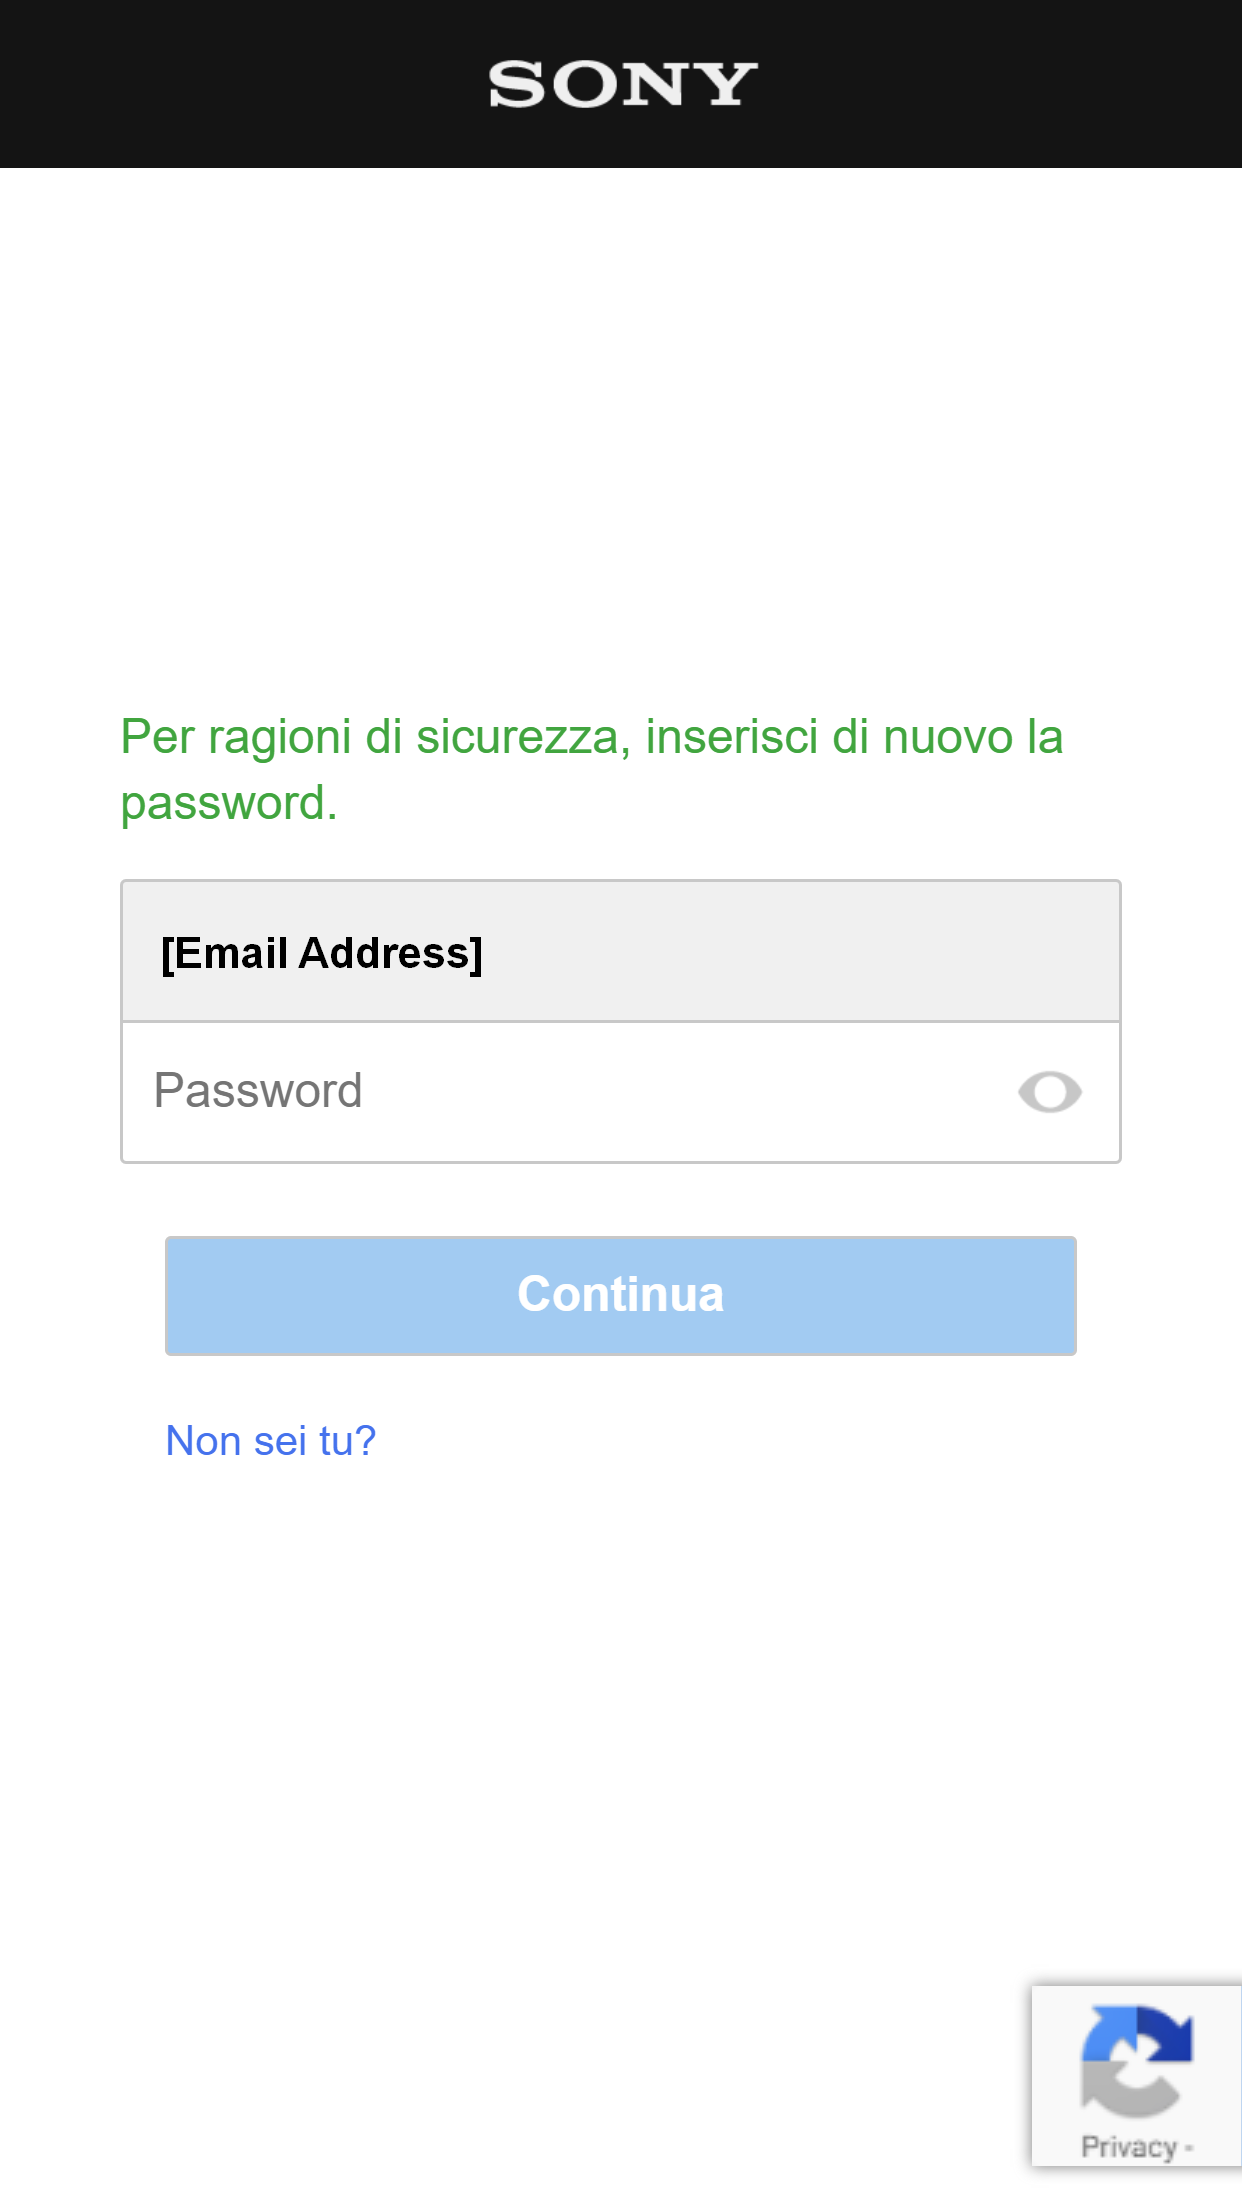Click the reCAPTCHA logo icon

tap(1136, 2062)
